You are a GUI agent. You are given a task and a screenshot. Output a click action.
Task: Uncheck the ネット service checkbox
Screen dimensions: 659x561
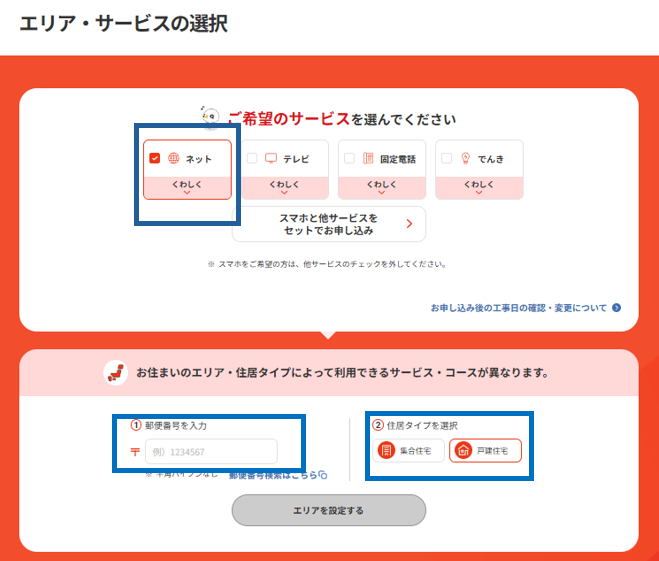(155, 158)
